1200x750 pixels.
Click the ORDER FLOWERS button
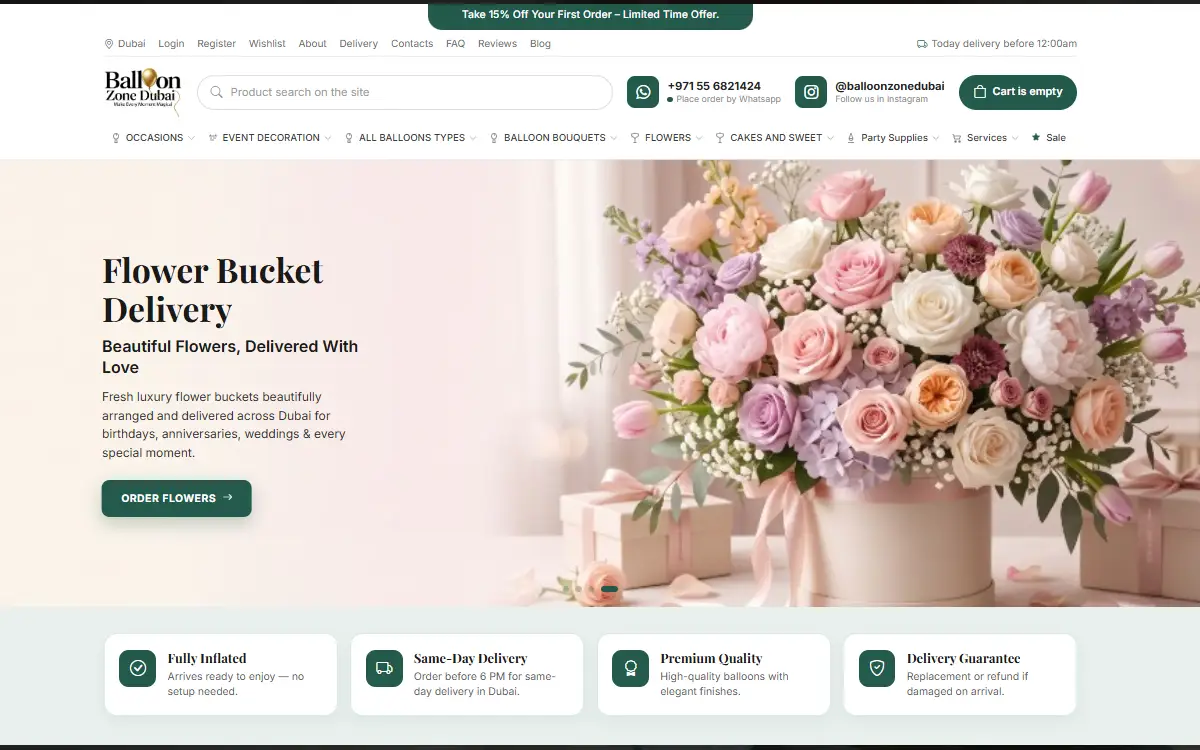[x=176, y=498]
